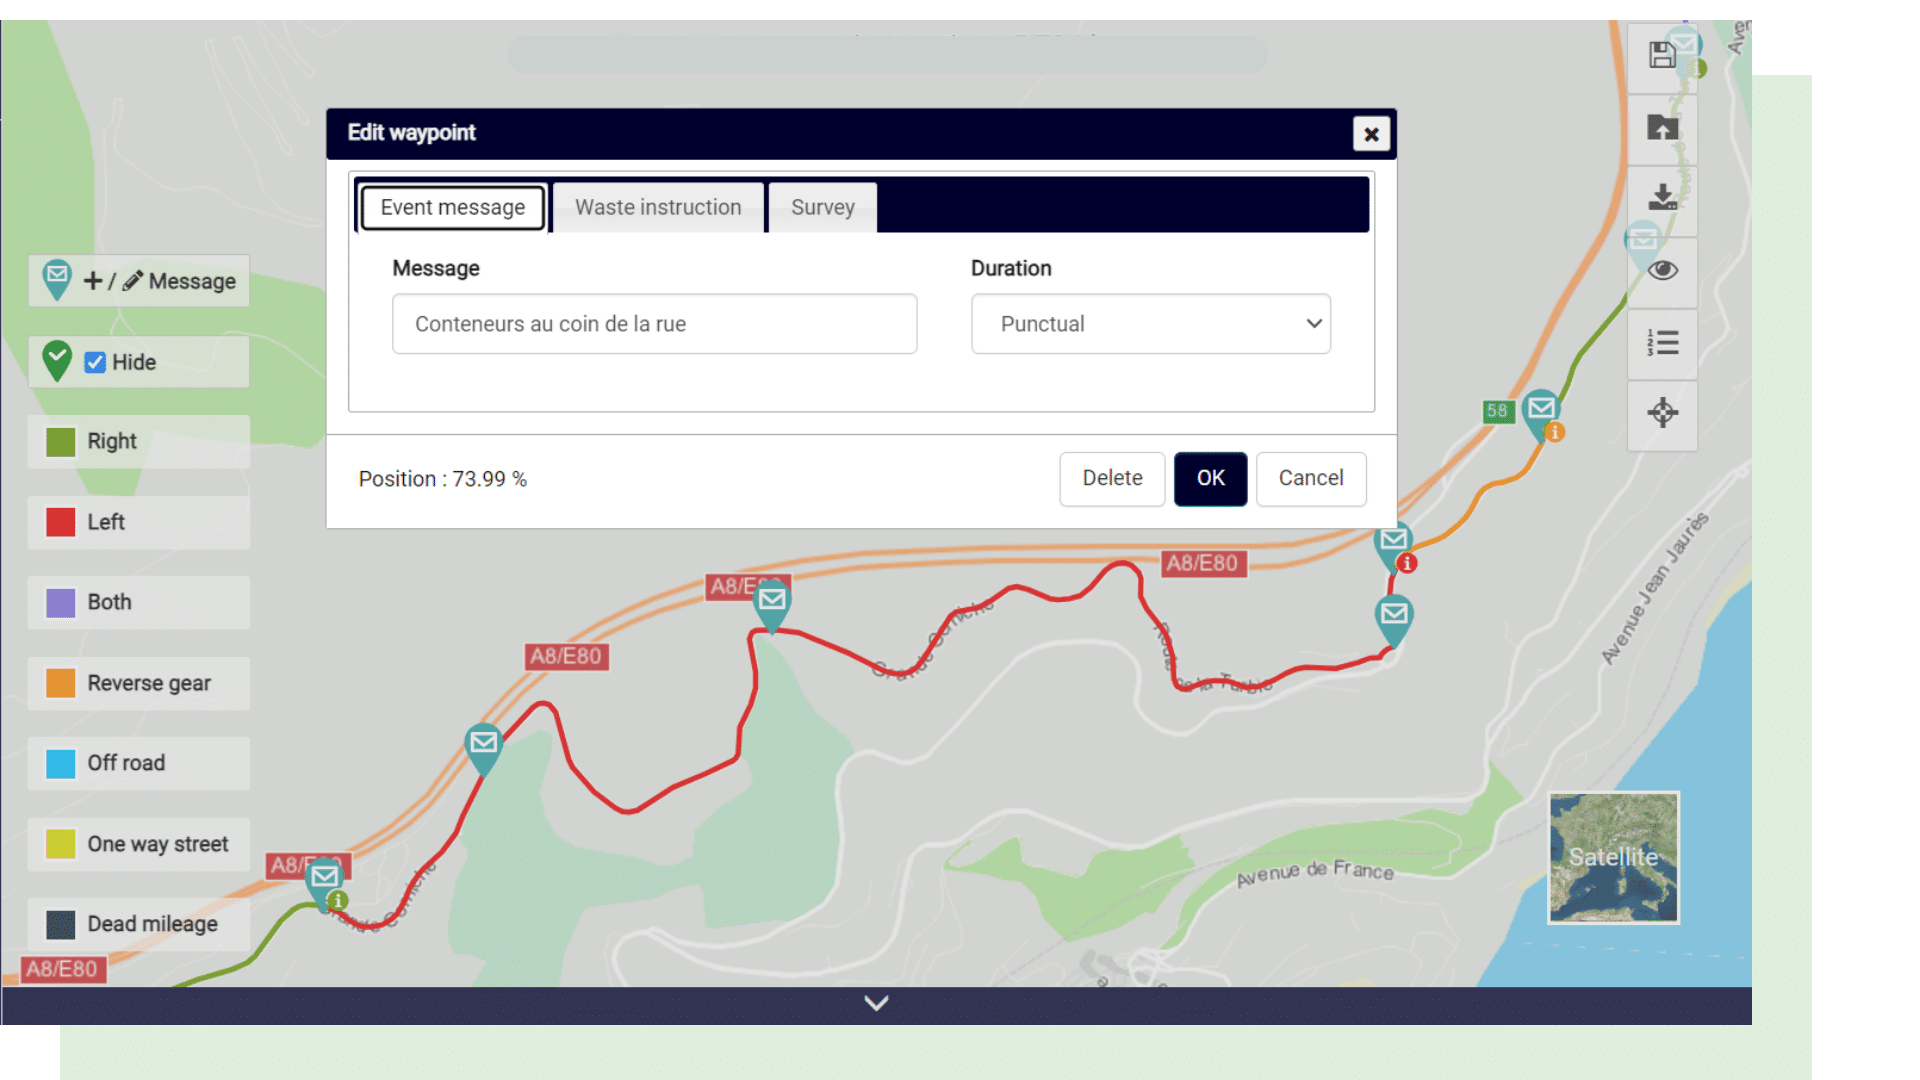1920x1080 pixels.
Task: Click the save floppy disk icon
Action: 1662,56
